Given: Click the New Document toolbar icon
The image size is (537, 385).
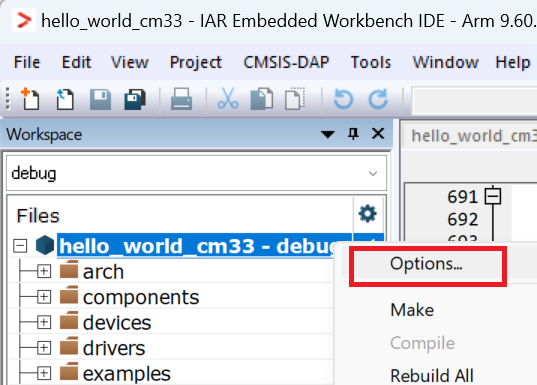Looking at the screenshot, I should click(x=30, y=99).
